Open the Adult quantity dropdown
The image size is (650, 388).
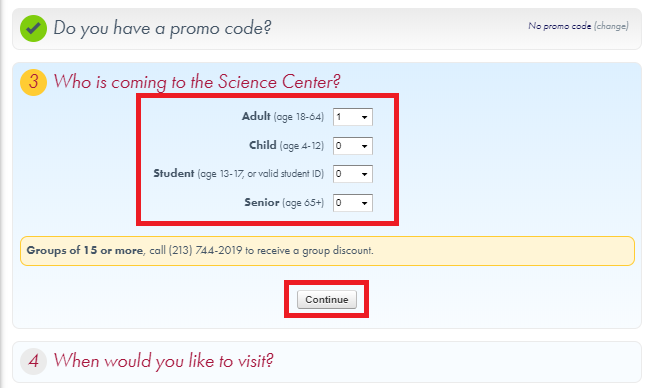[353, 117]
